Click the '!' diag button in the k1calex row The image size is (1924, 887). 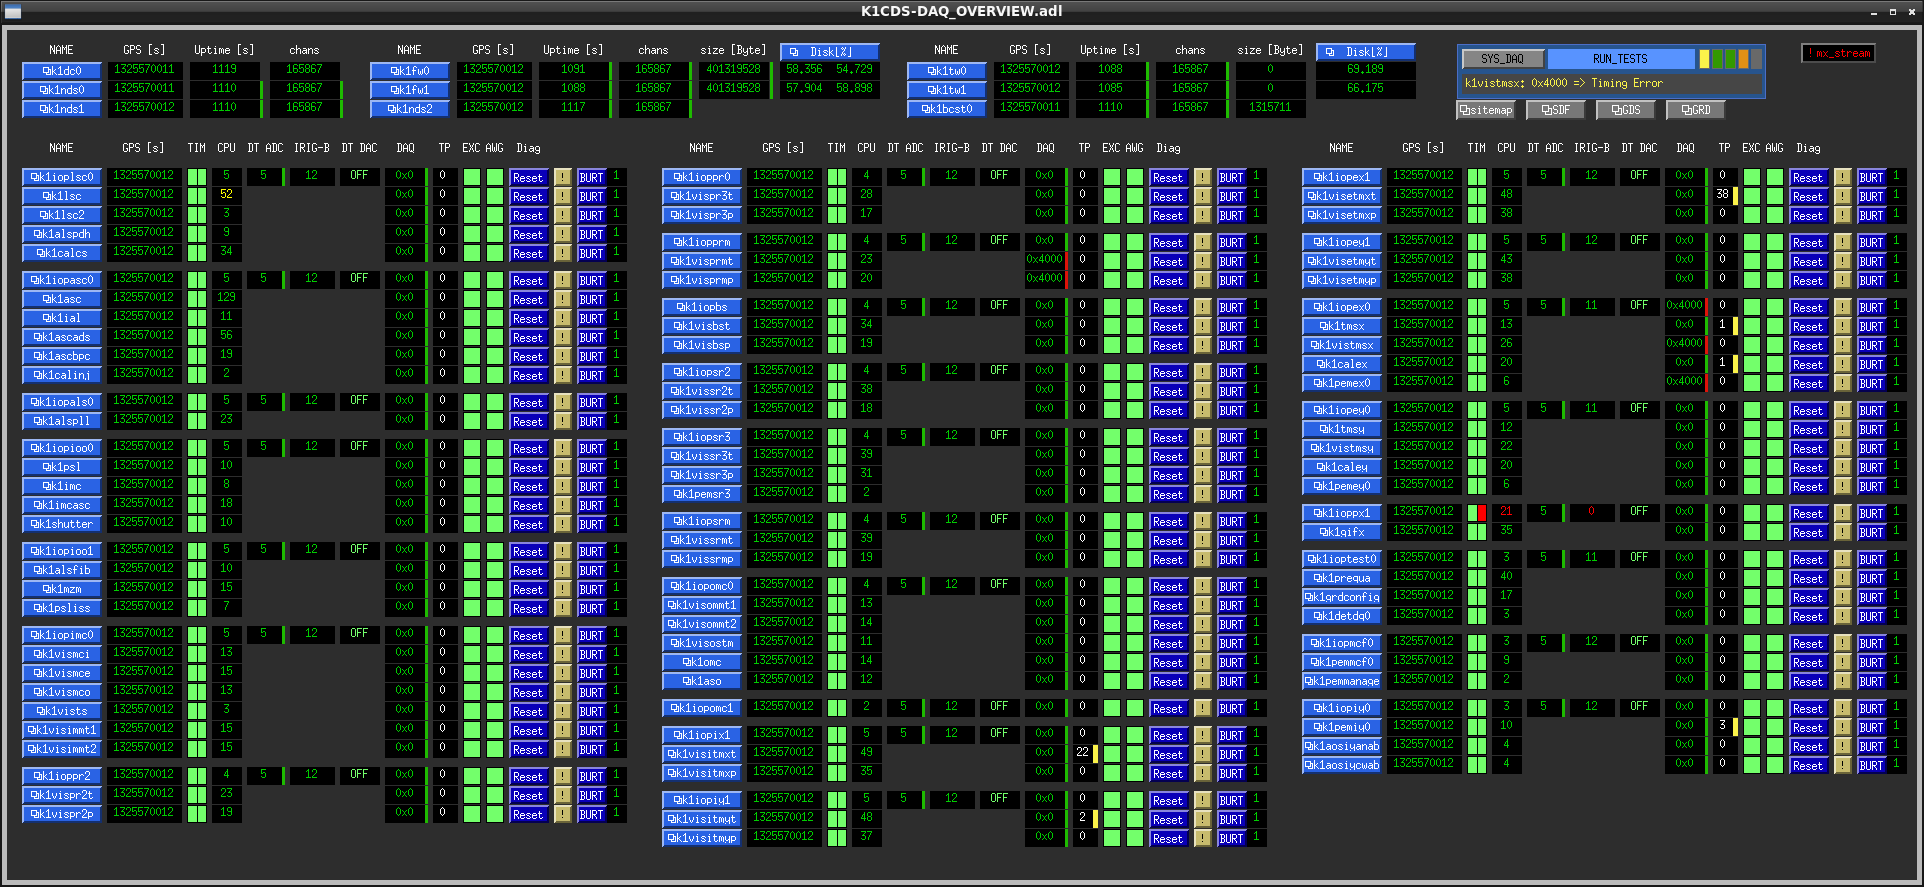1843,364
